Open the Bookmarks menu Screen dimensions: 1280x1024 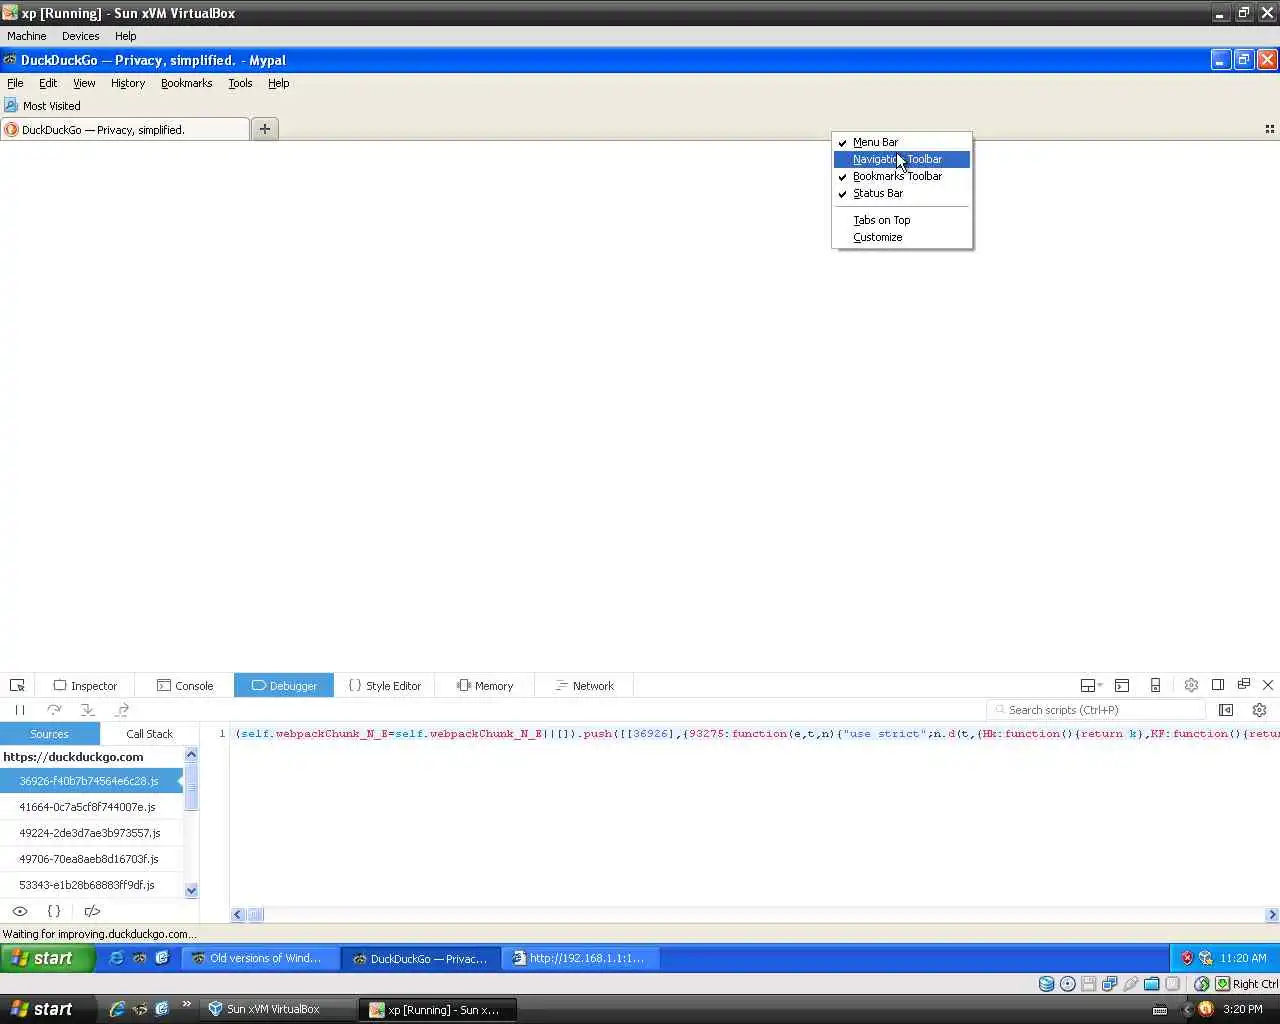click(x=187, y=83)
